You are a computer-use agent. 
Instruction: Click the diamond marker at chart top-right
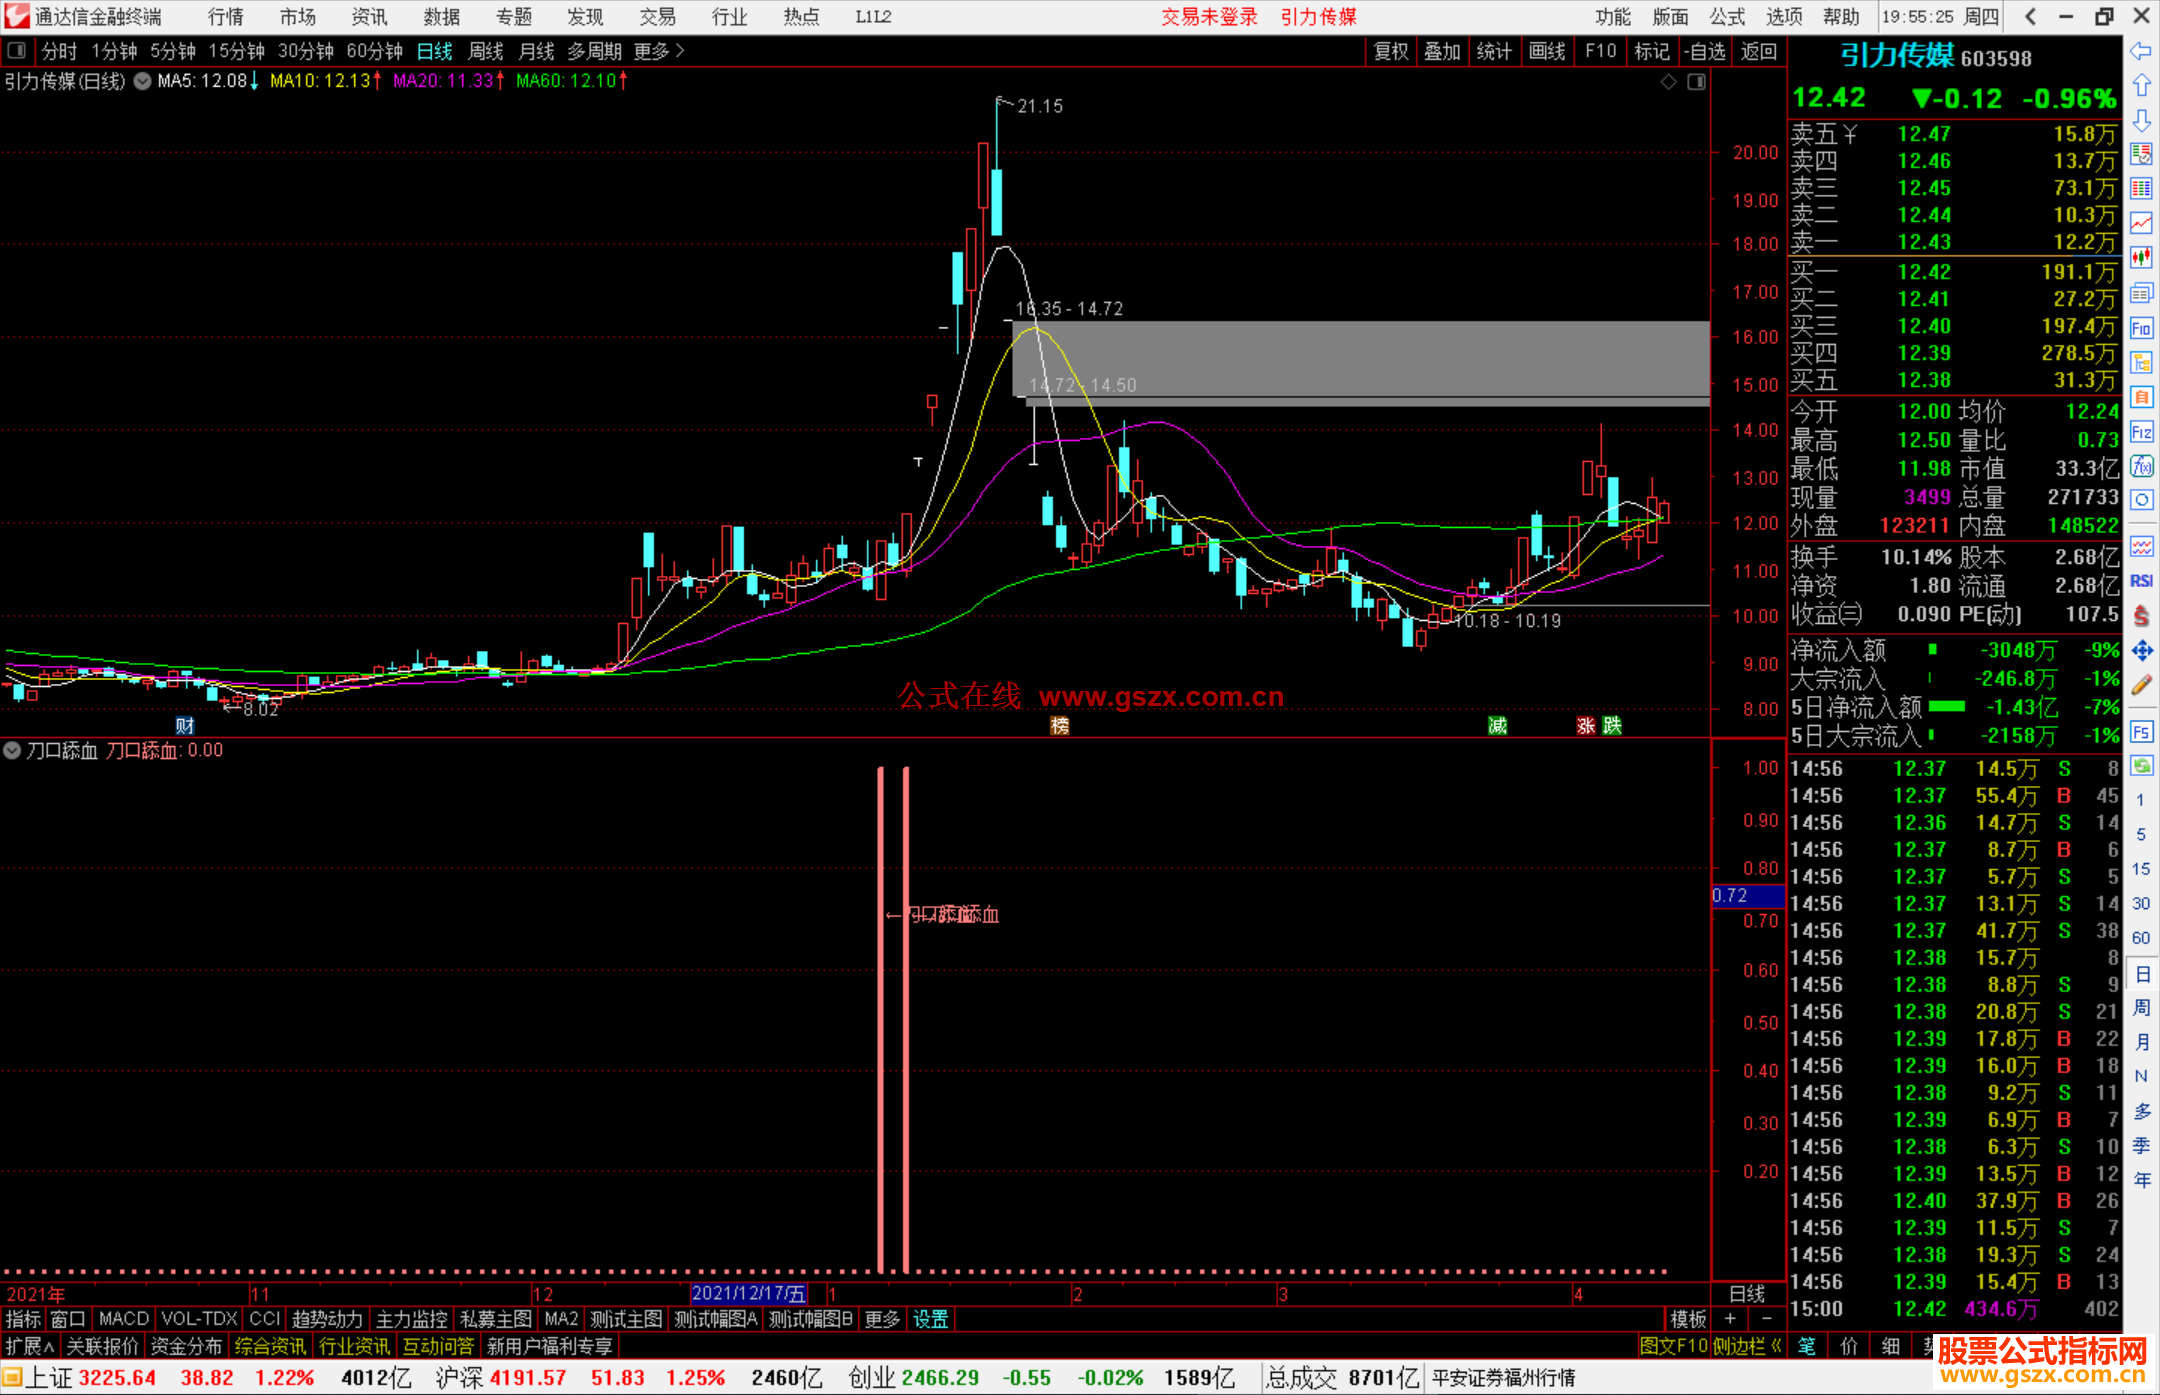pos(1668,82)
